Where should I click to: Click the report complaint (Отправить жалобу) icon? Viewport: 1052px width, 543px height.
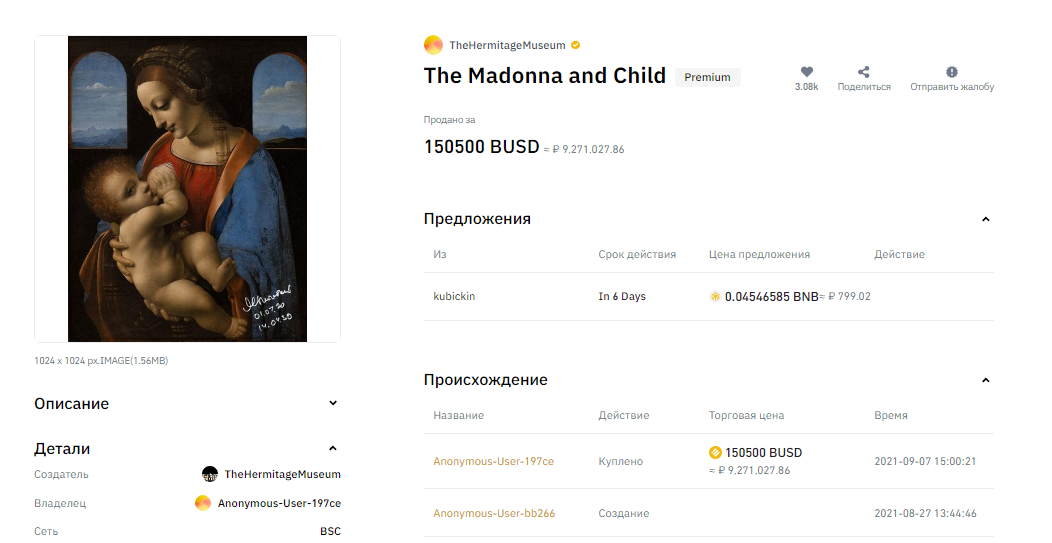pyautogui.click(x=951, y=72)
